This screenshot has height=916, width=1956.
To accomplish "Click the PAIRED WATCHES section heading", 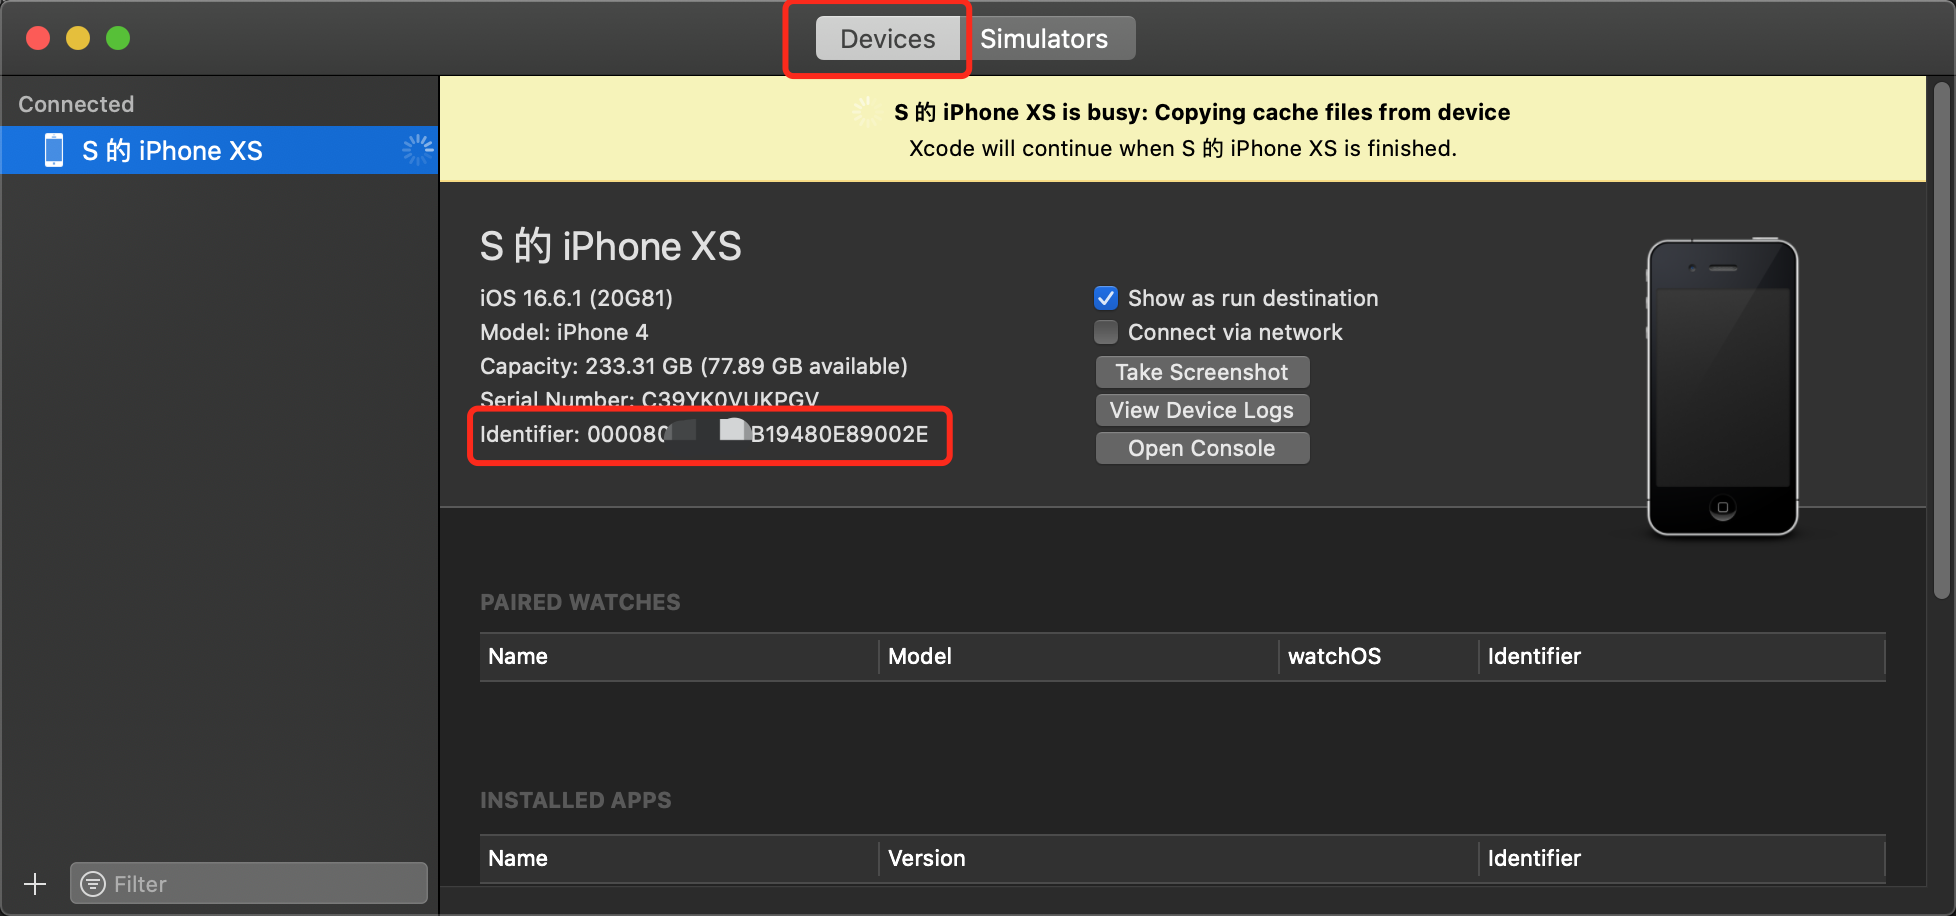I will coord(580,602).
